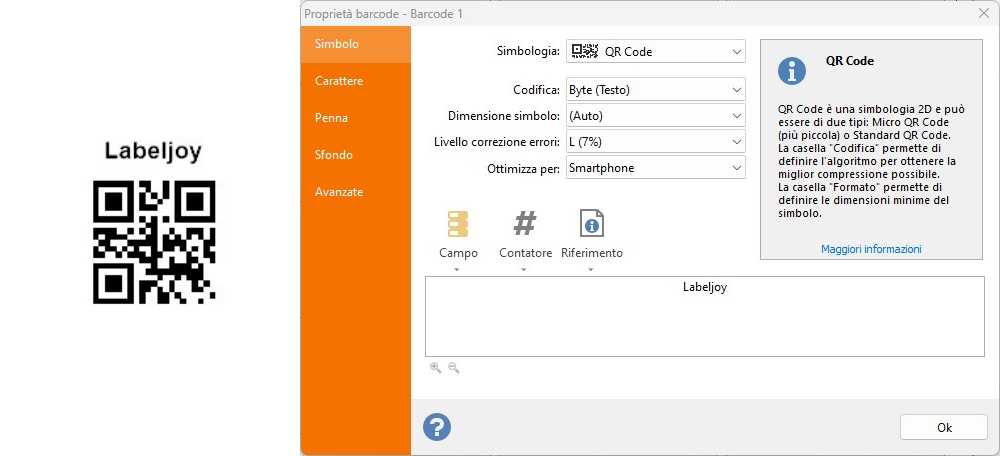1000x456 pixels.
Task: Click the Livello correzione errori: label
Action: click(x=497, y=142)
